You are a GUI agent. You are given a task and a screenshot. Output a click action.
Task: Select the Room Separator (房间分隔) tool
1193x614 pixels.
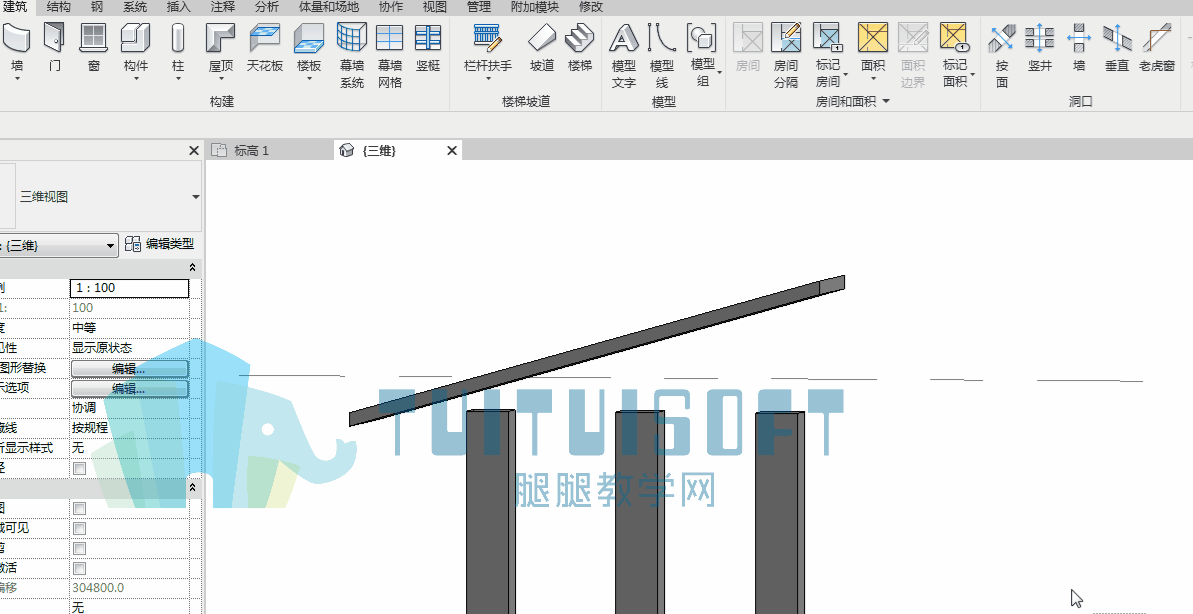786,55
